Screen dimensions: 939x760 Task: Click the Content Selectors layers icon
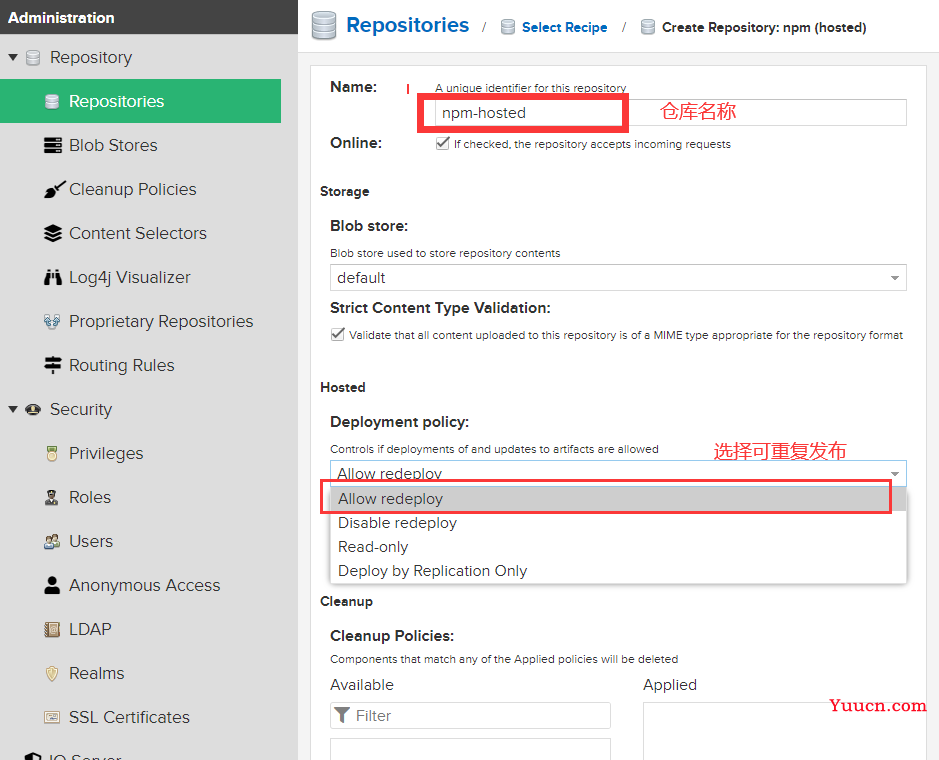click(53, 234)
